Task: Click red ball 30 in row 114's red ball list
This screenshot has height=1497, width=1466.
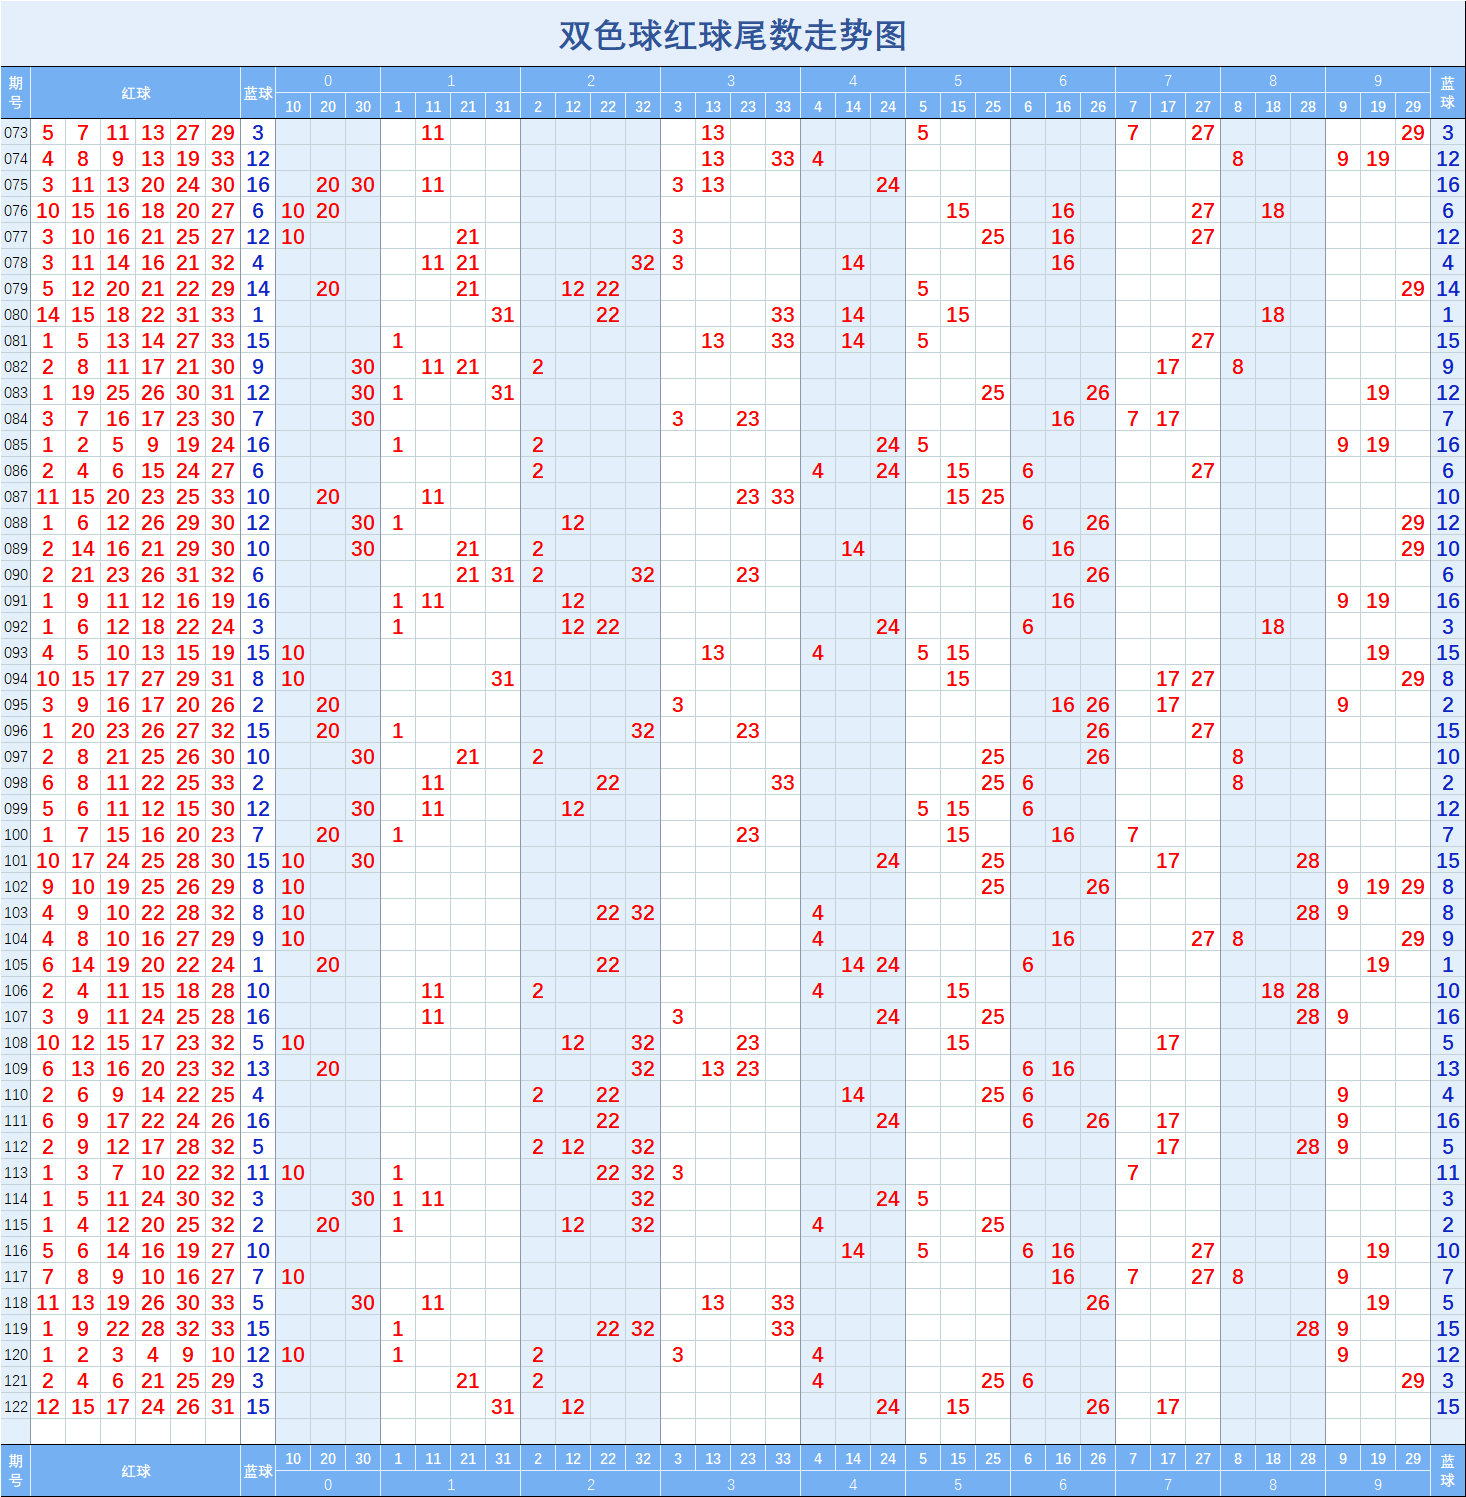Action: point(188,1199)
